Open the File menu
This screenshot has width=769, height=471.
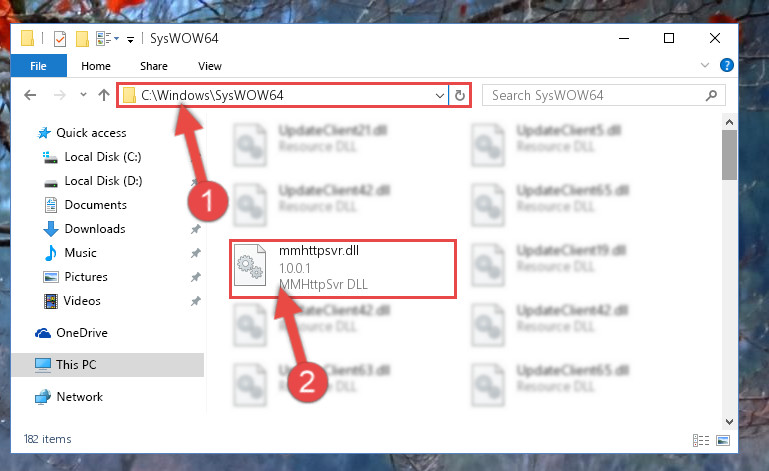point(38,66)
